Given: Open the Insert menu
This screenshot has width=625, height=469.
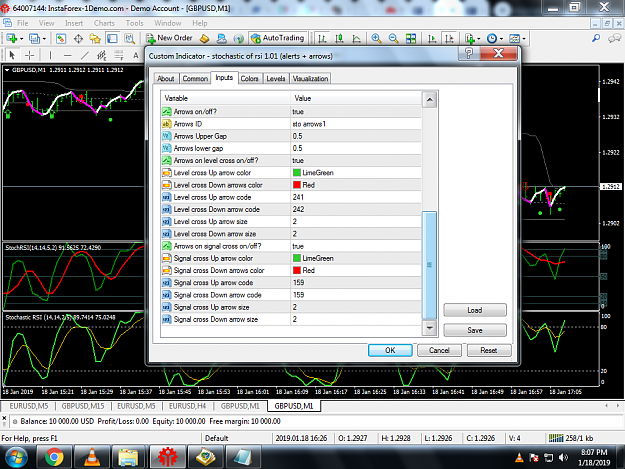Looking at the screenshot, I should click(74, 23).
